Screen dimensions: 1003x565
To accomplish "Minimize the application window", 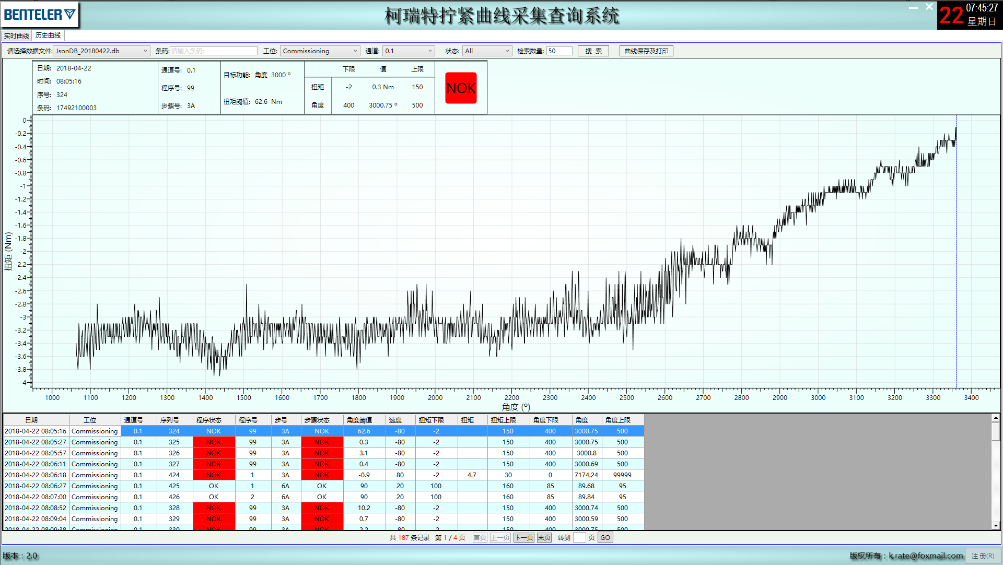I will pos(913,7).
